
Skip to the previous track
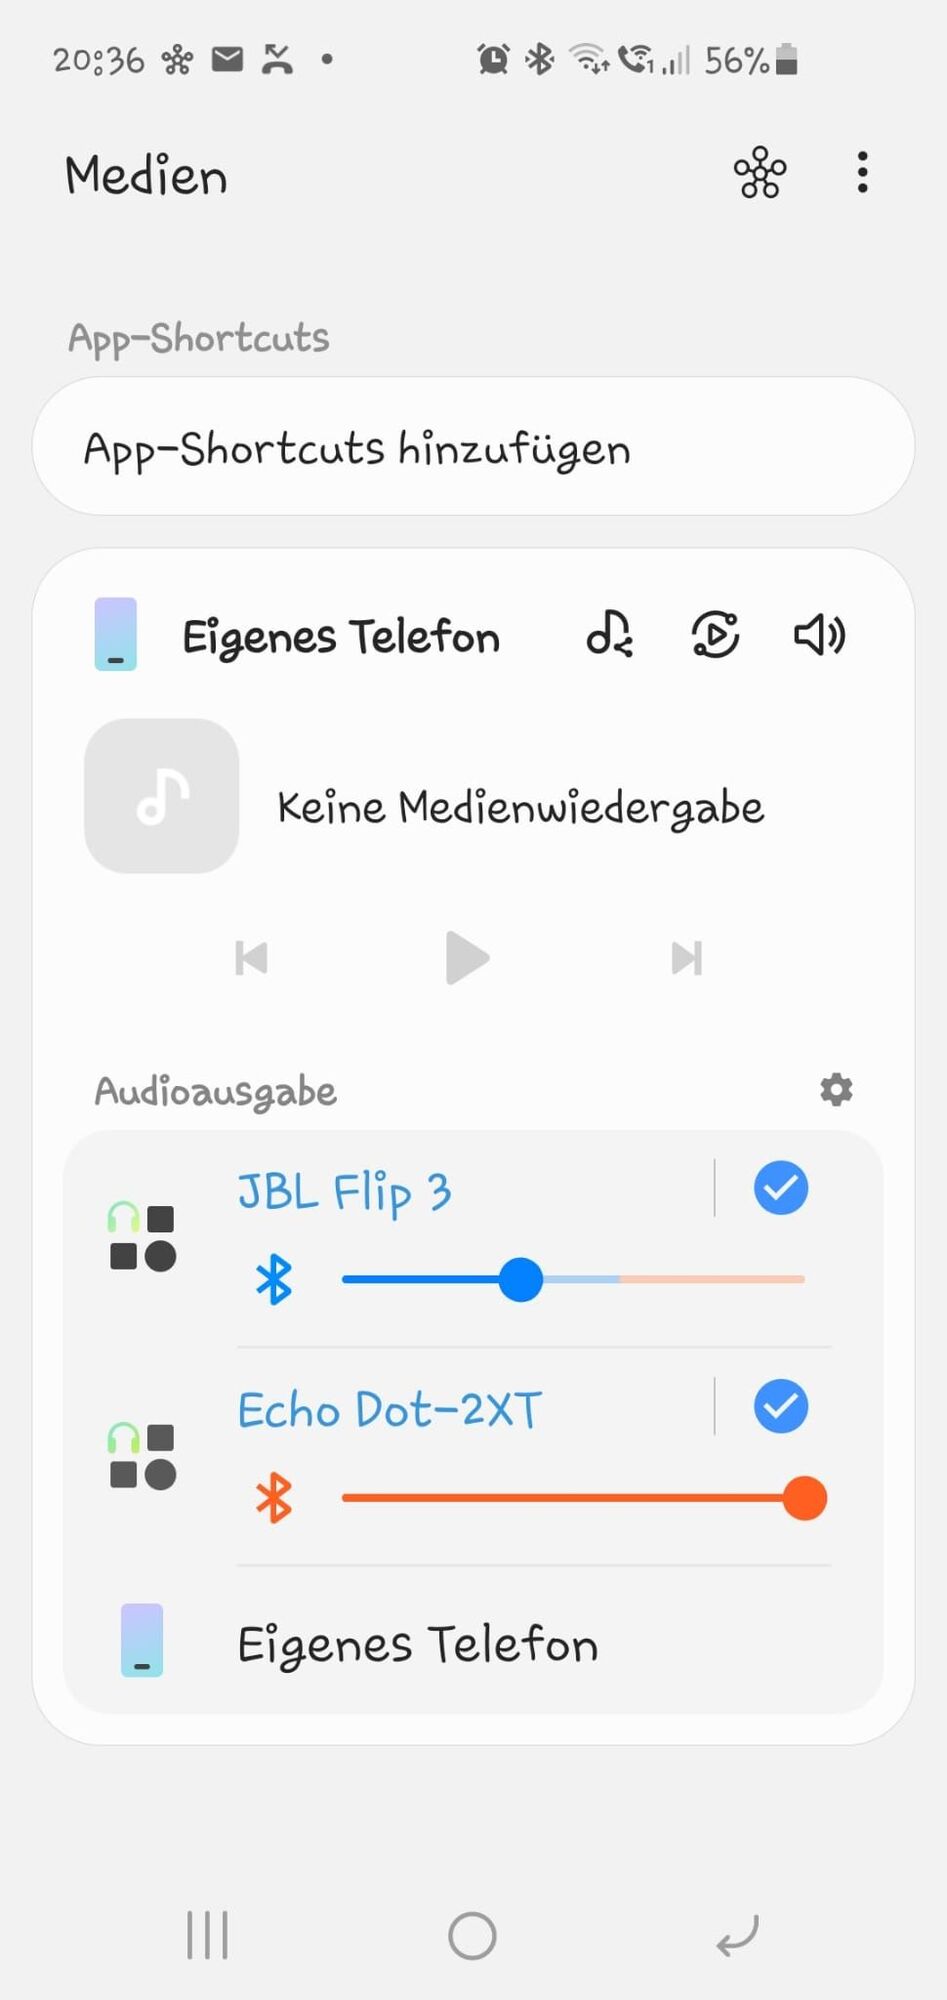click(251, 958)
